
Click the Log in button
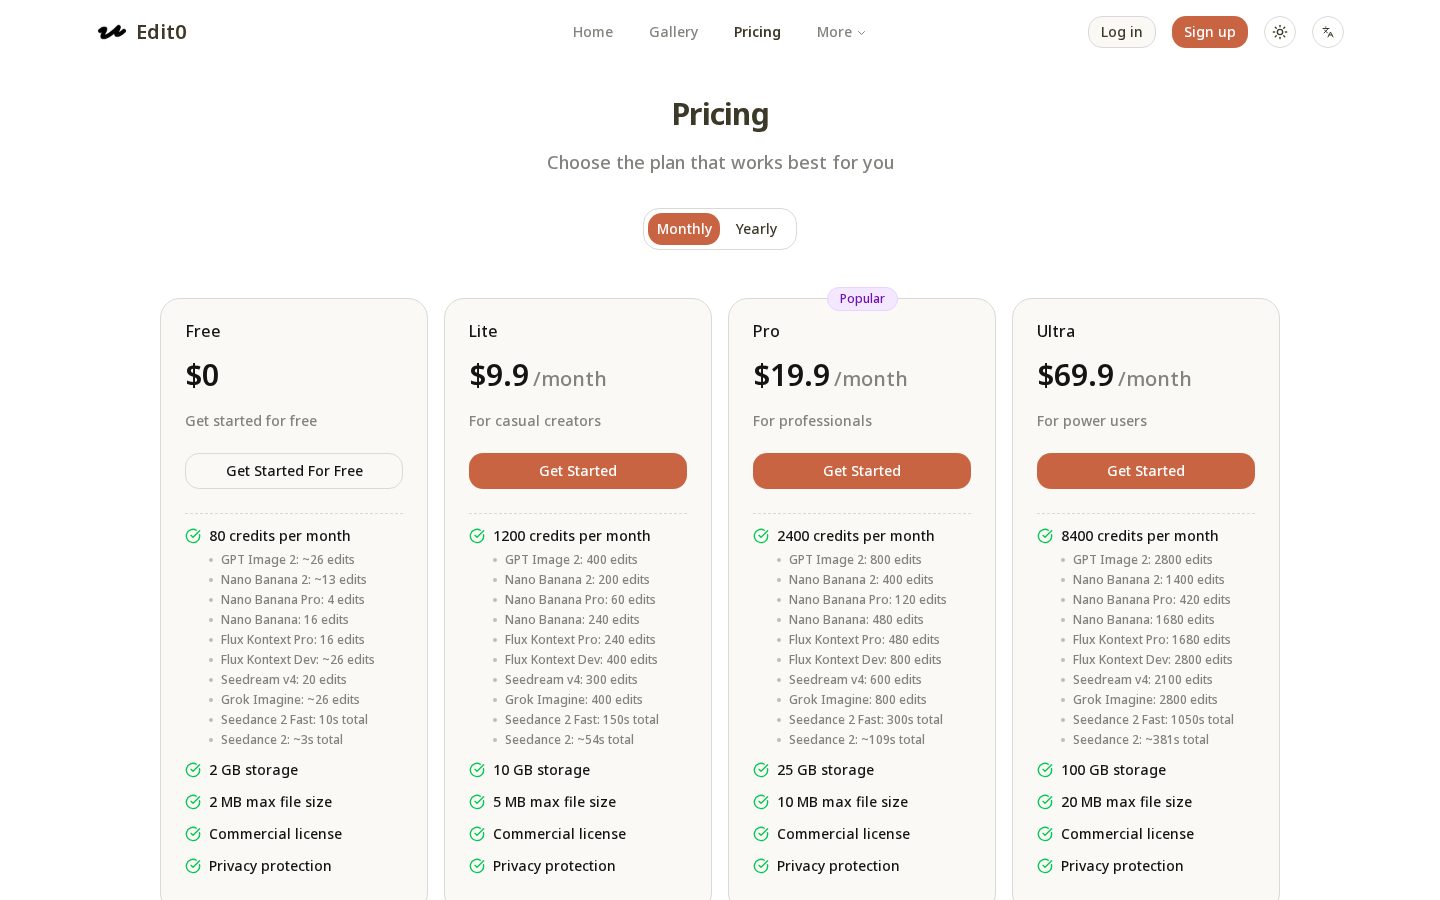coord(1122,32)
